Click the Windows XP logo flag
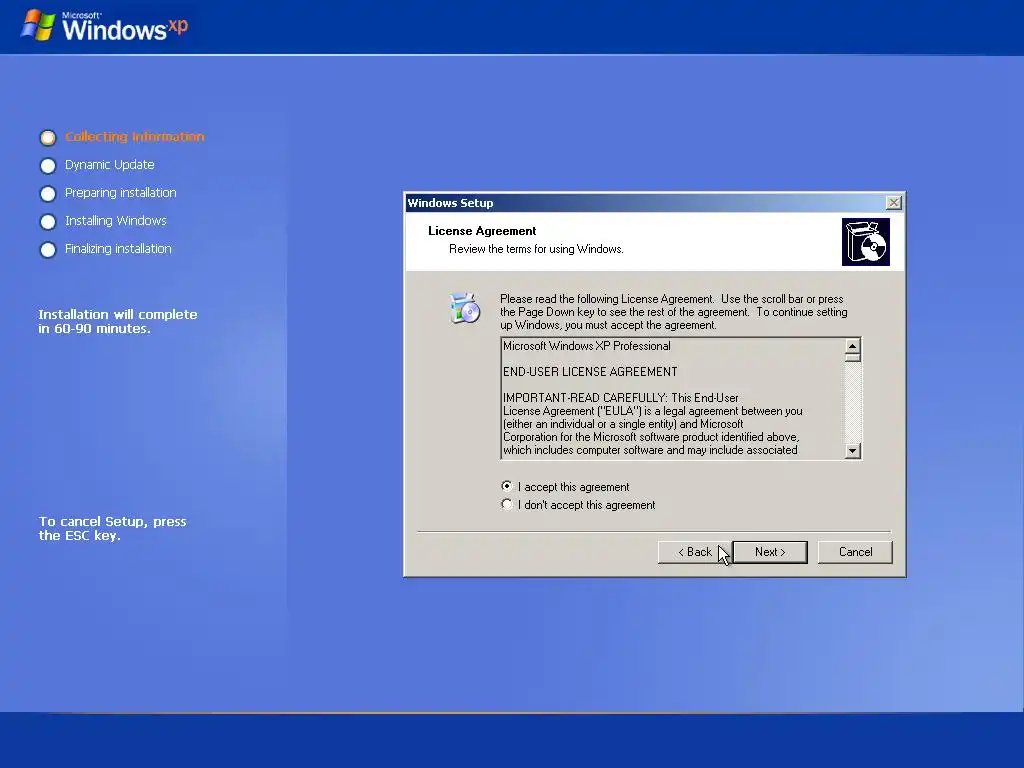This screenshot has height=768, width=1024. point(38,26)
